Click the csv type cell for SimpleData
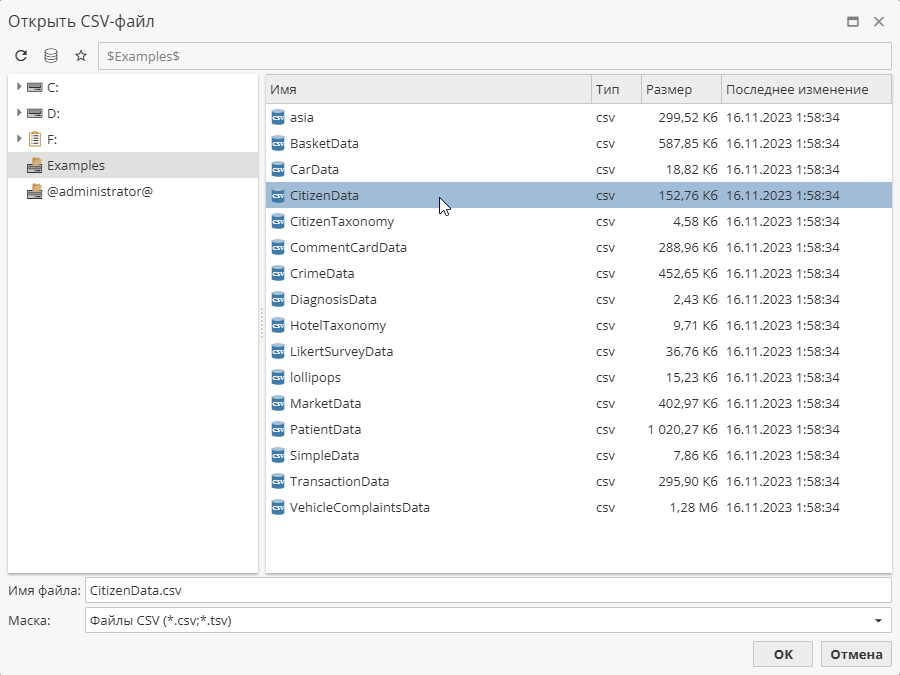 [606, 456]
